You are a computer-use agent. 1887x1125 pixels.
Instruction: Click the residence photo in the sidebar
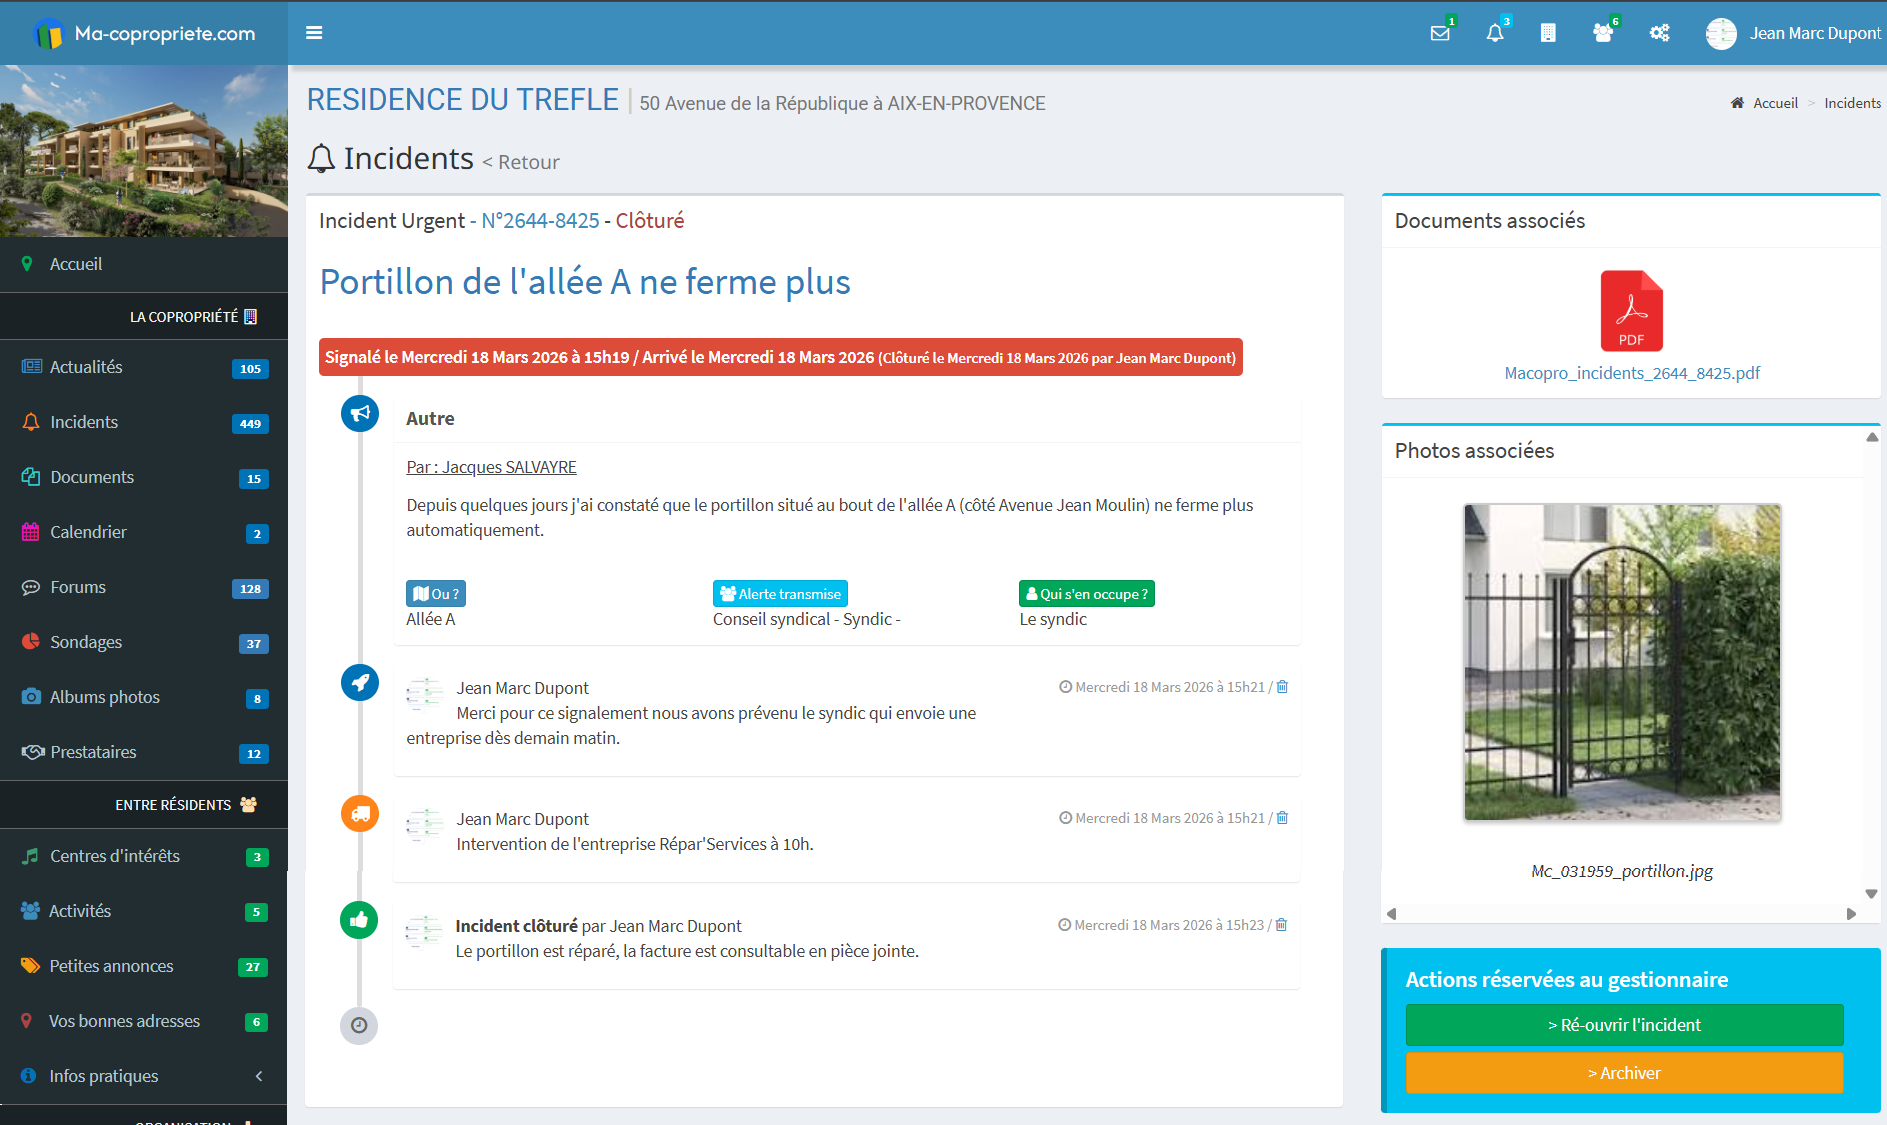pos(144,151)
